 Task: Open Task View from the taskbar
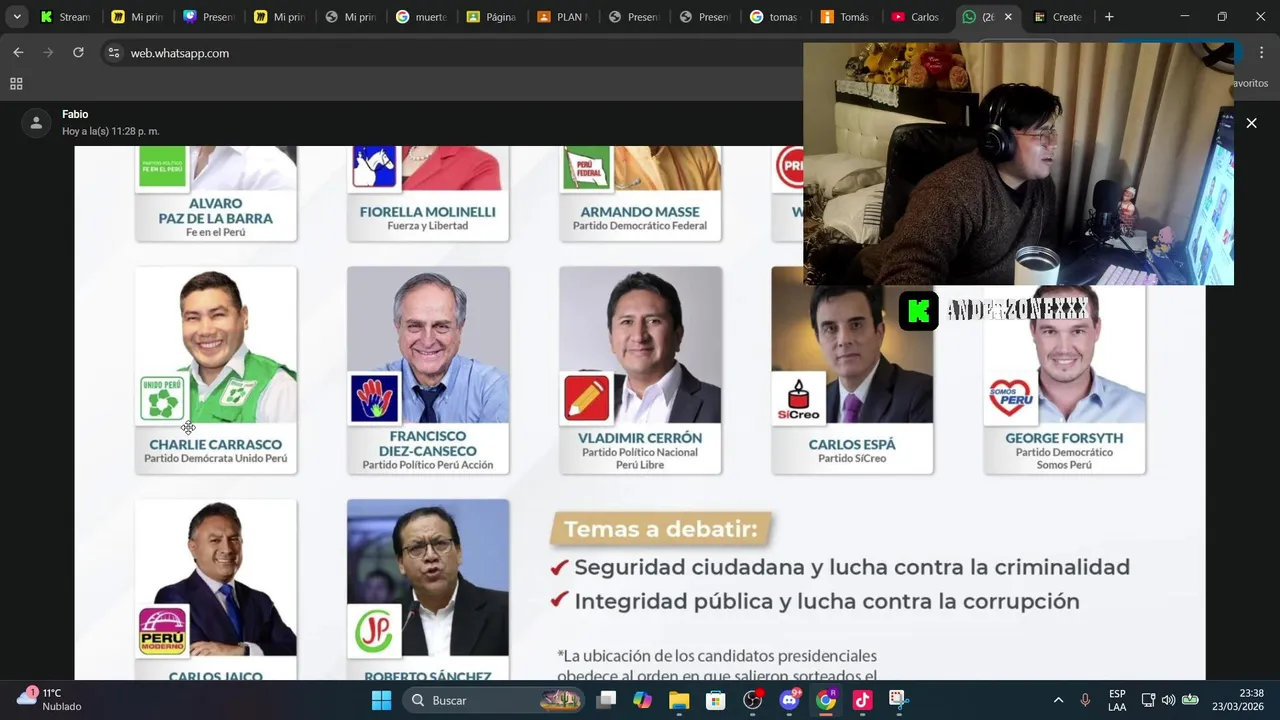606,700
